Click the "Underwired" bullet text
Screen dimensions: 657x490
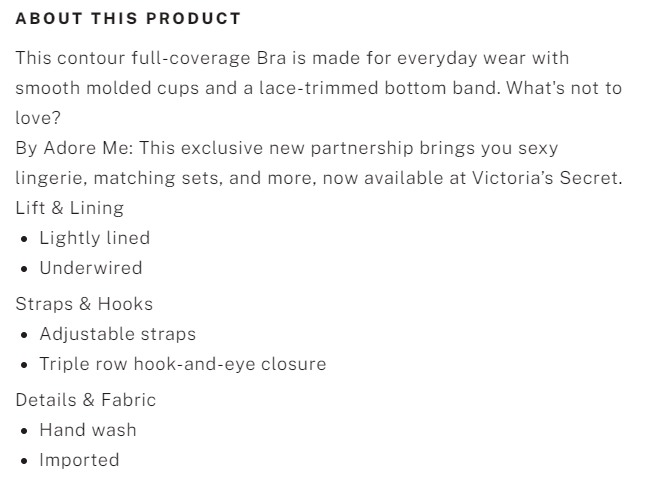(x=90, y=268)
